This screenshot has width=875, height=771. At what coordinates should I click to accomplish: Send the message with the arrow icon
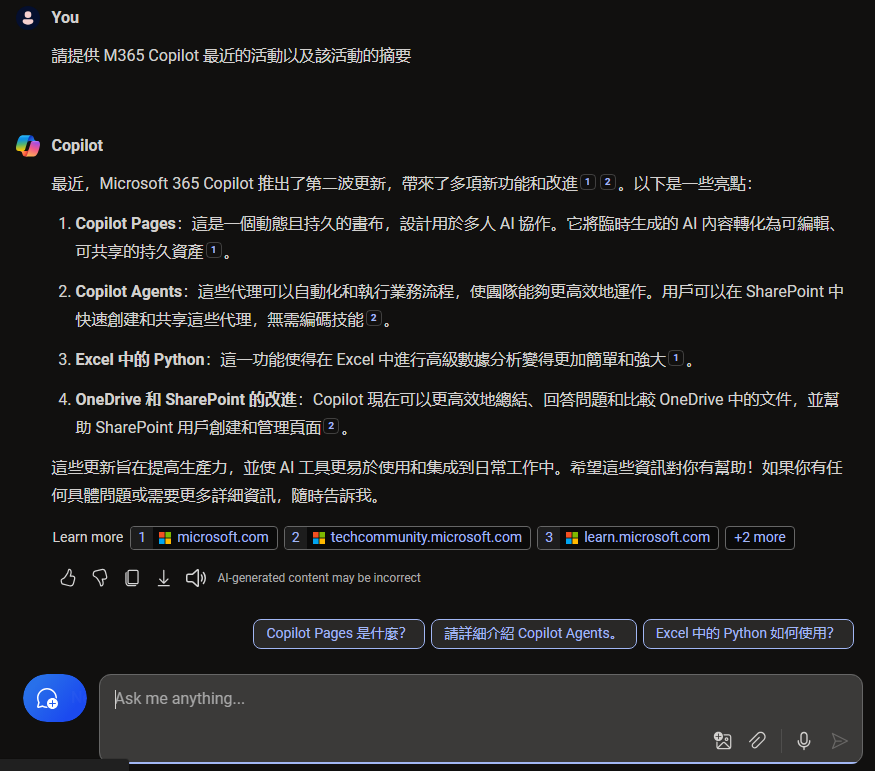tap(839, 740)
